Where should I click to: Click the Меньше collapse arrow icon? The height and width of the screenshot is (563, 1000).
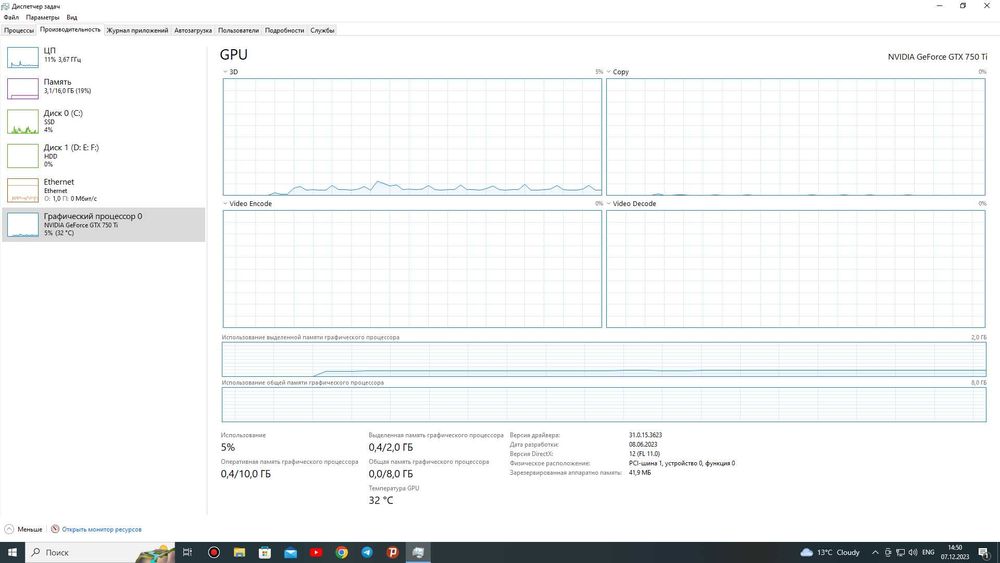tap(9, 529)
